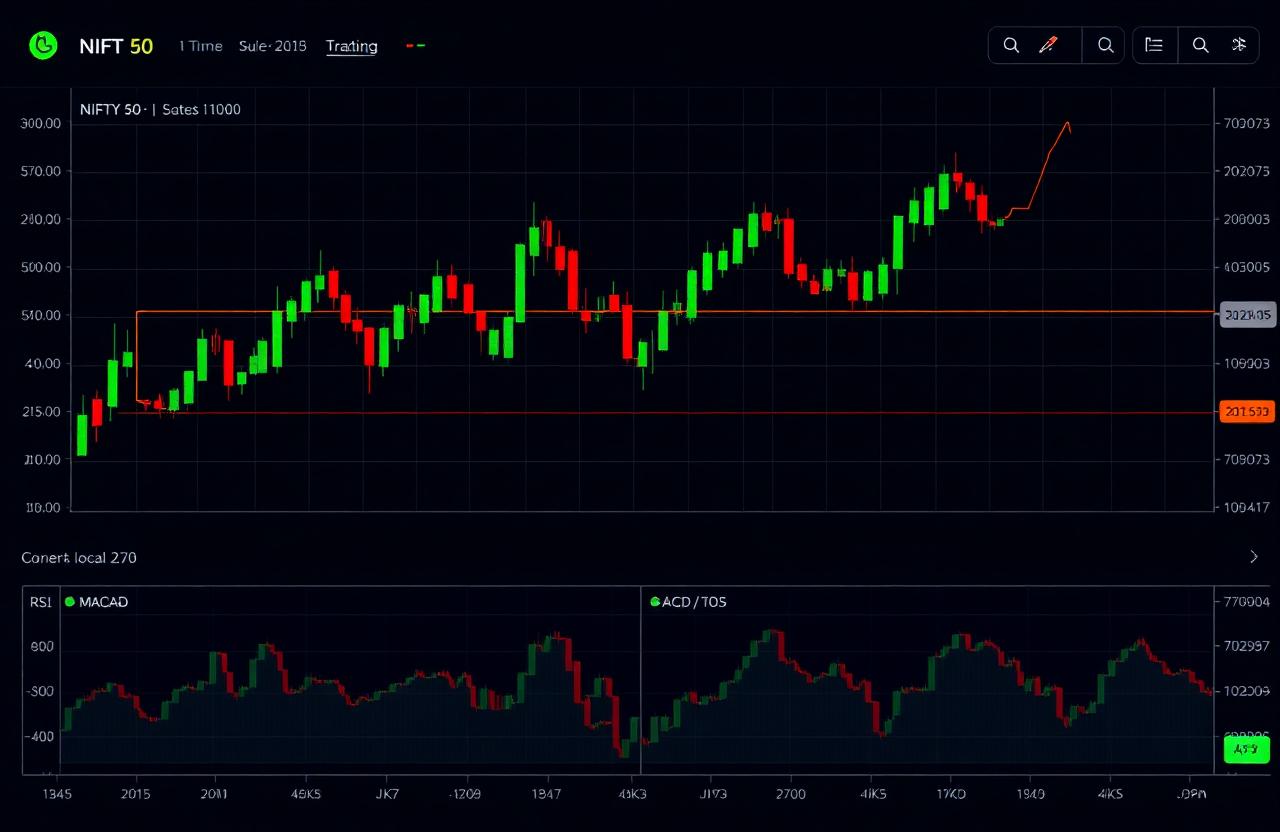The height and width of the screenshot is (832, 1280).
Task: Select the '1 Time' timeframe option
Action: (201, 46)
